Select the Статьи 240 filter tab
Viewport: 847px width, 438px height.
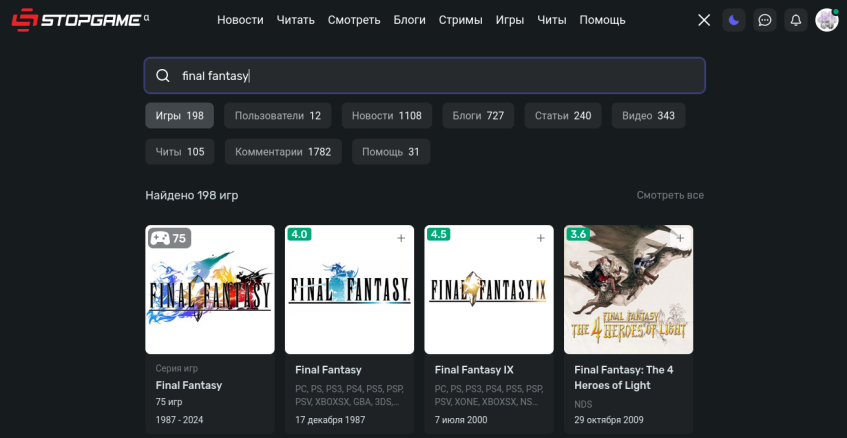pos(563,116)
